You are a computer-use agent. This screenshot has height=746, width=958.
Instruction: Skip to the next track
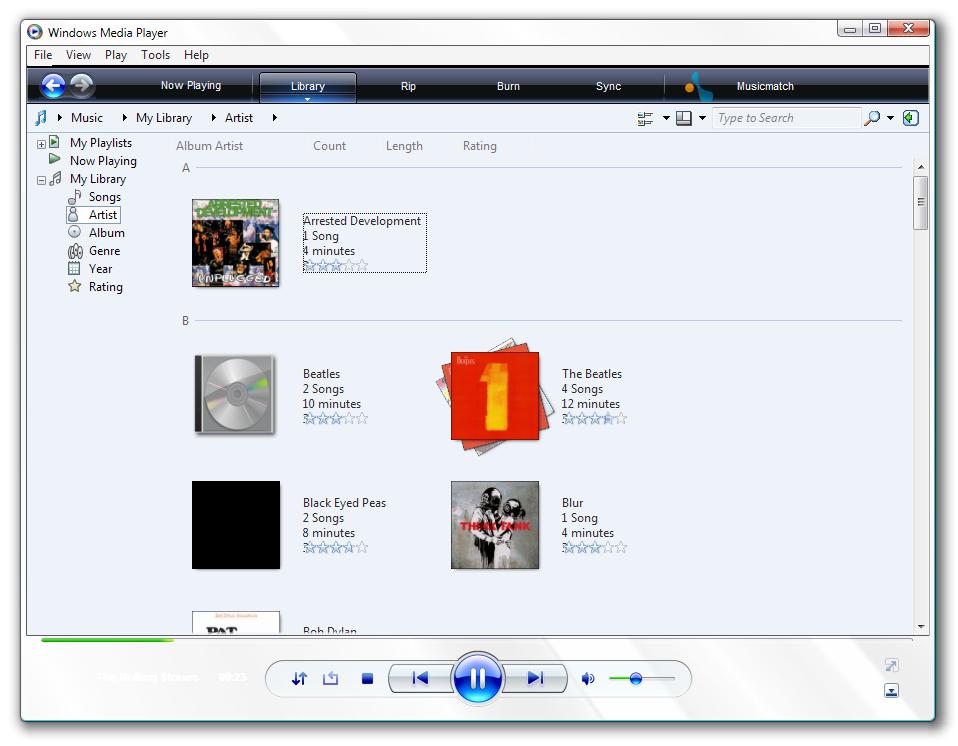[x=535, y=678]
